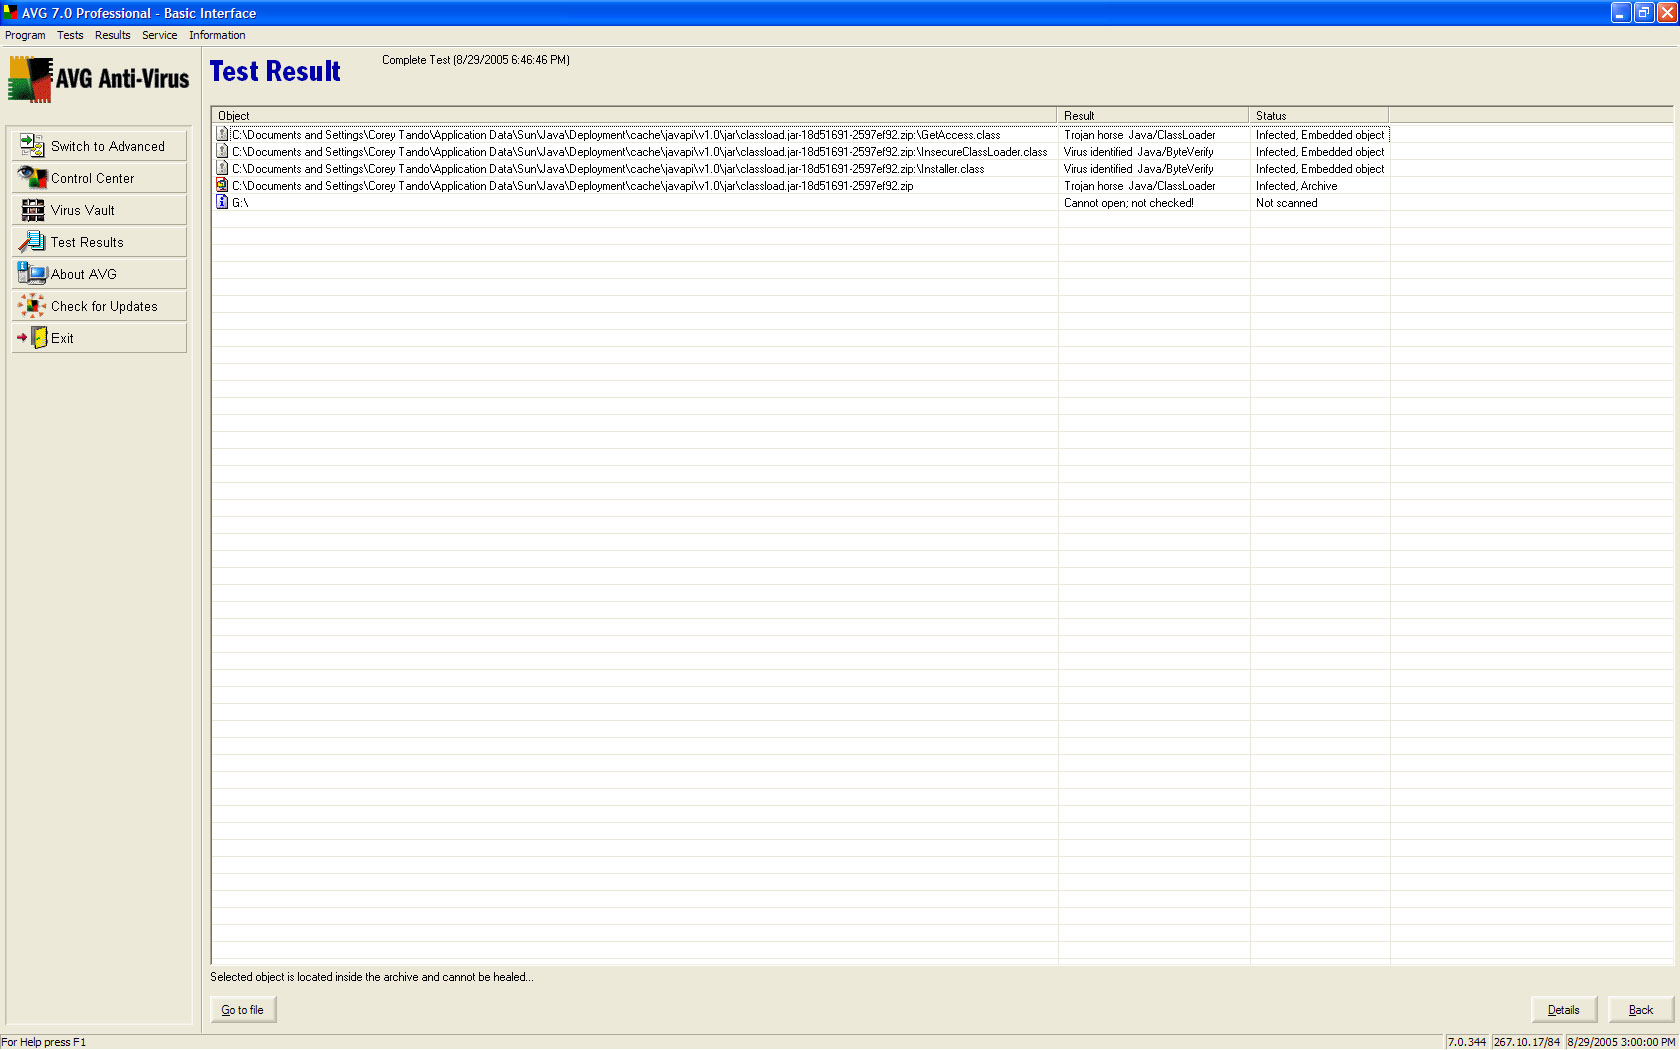Click the 'Infected, Embedded object' status for Installer.class
The width and height of the screenshot is (1680, 1050).
pyautogui.click(x=1320, y=169)
